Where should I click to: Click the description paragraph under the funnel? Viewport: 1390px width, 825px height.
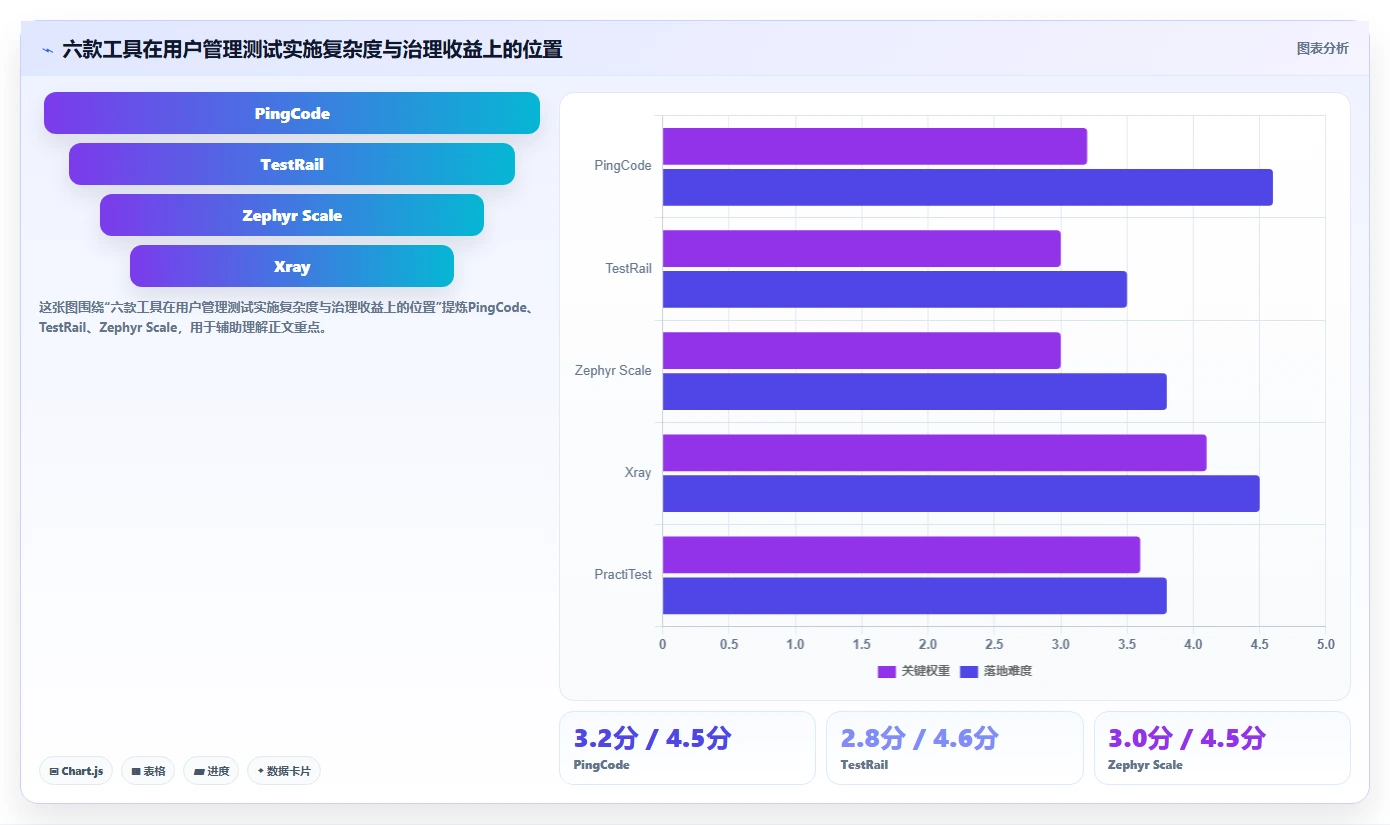[287, 317]
